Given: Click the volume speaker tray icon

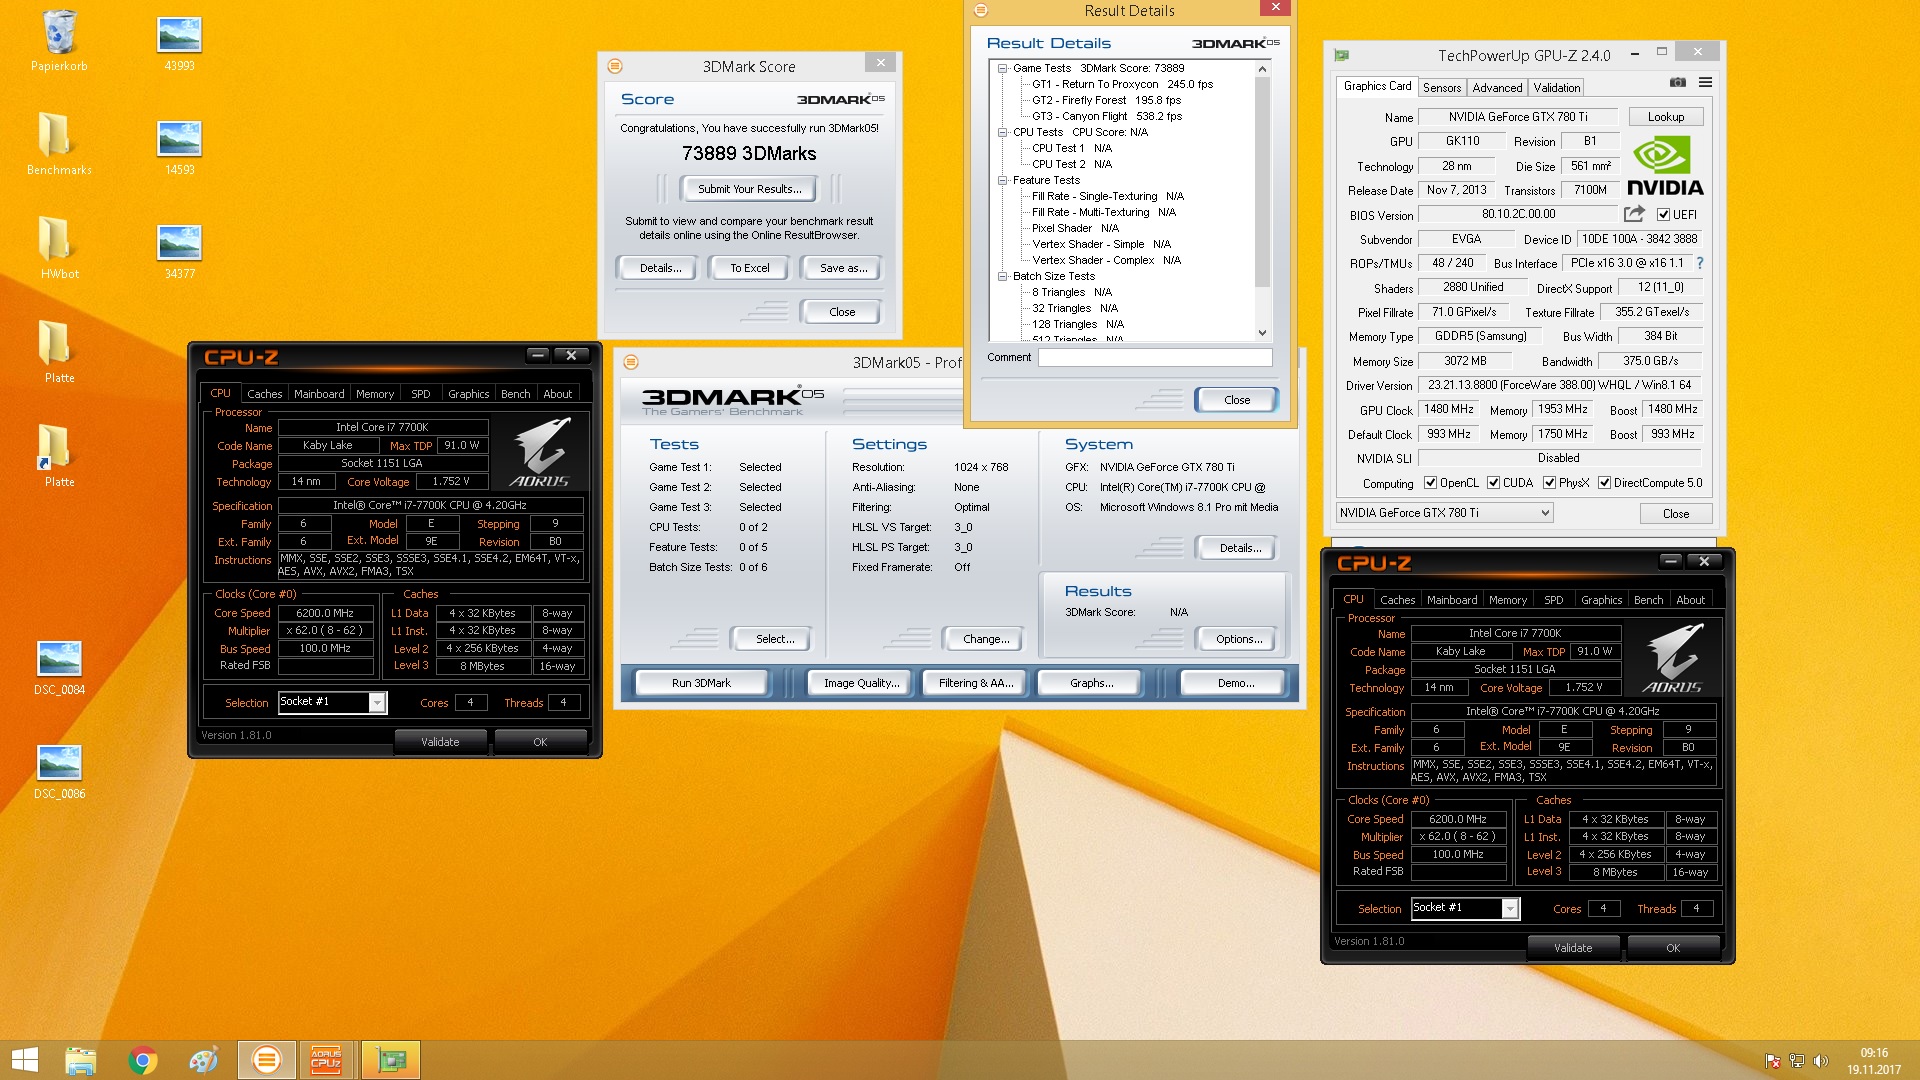Looking at the screenshot, I should [1821, 1061].
